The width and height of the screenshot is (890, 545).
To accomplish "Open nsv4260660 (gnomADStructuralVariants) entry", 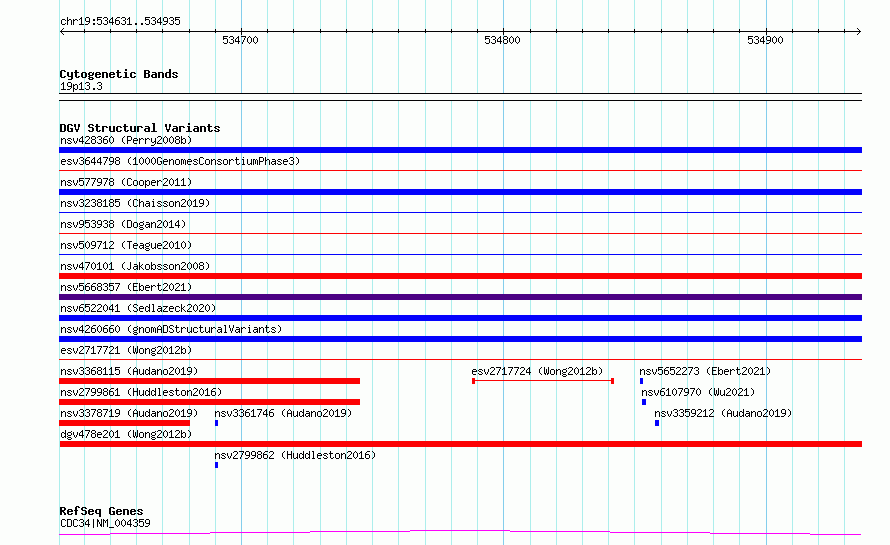I will 171,329.
